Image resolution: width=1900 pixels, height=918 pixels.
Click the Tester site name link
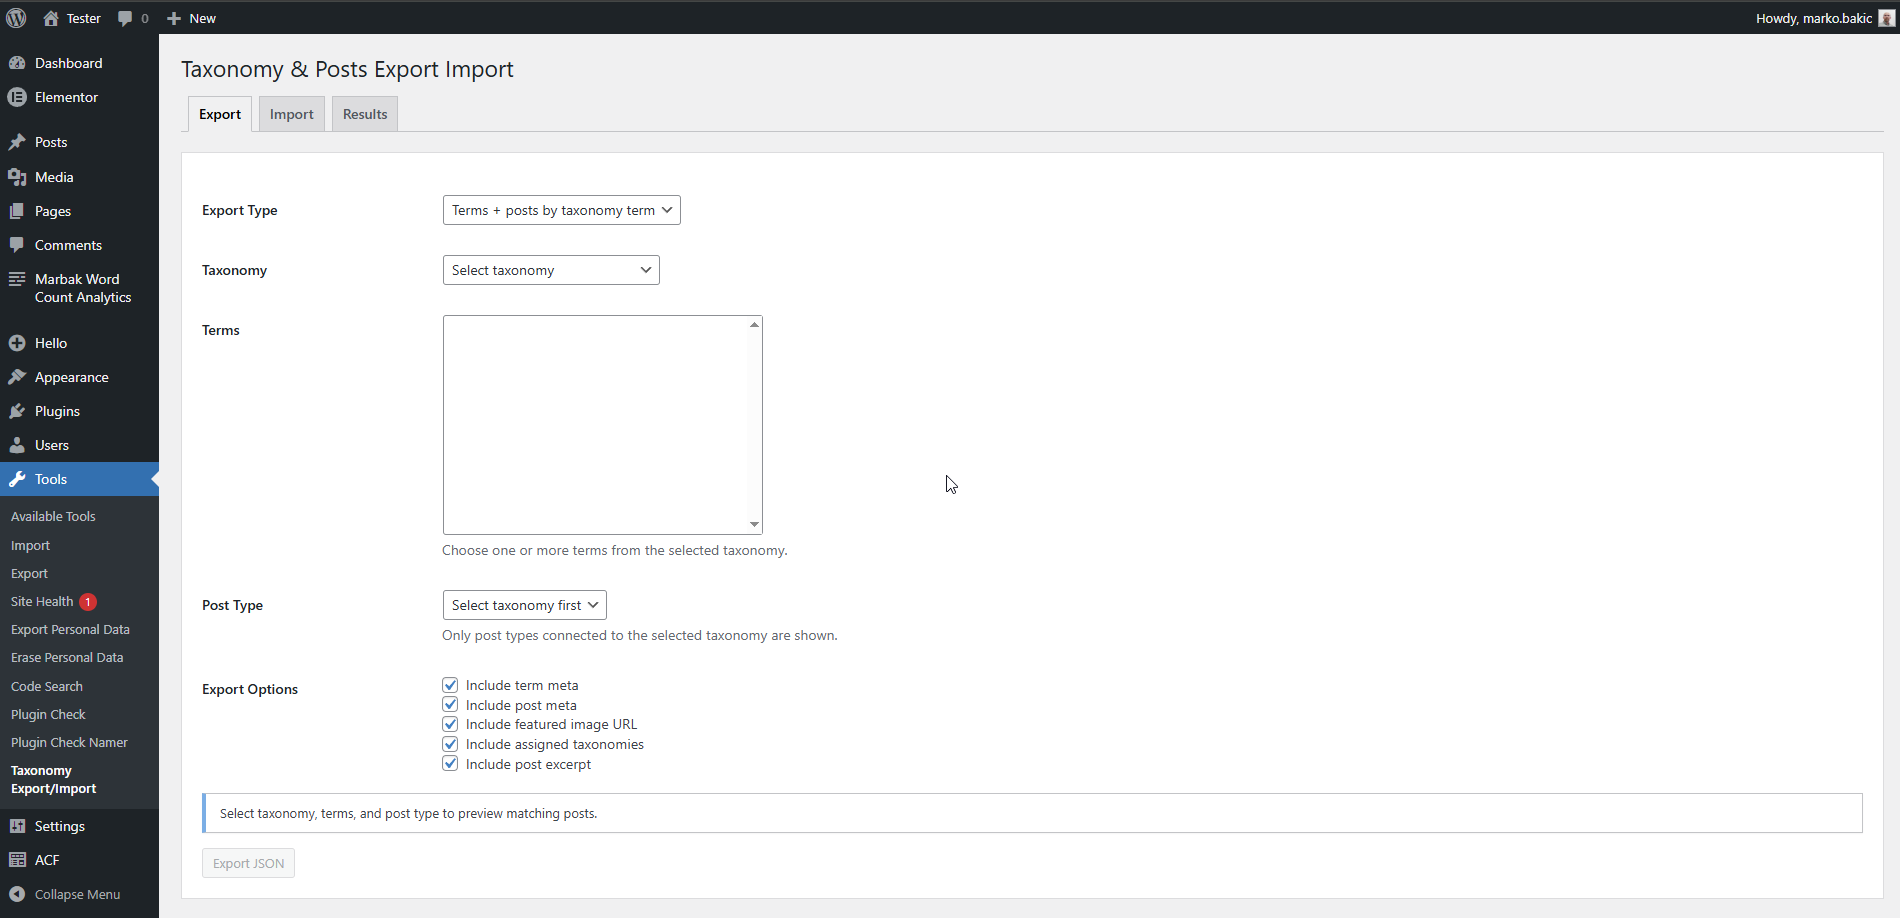click(84, 18)
